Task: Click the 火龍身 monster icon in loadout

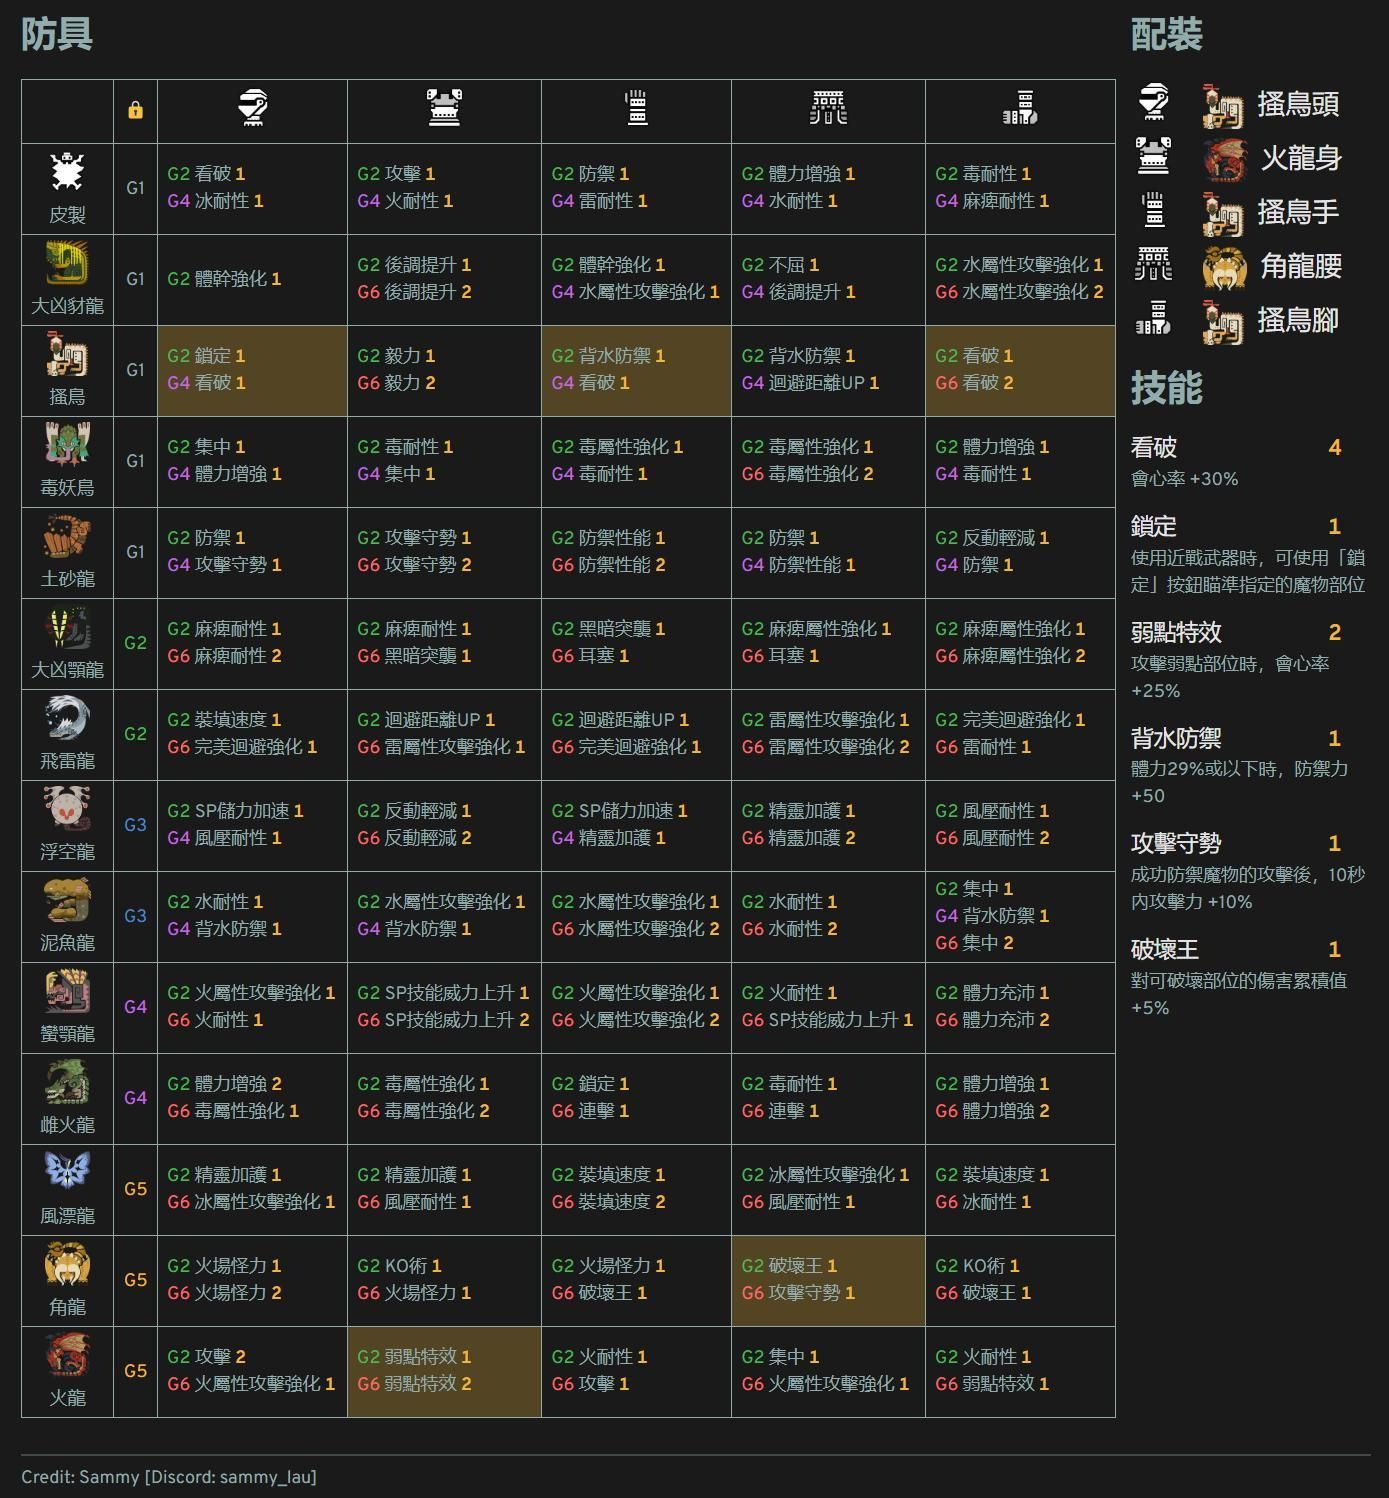Action: (1224, 159)
